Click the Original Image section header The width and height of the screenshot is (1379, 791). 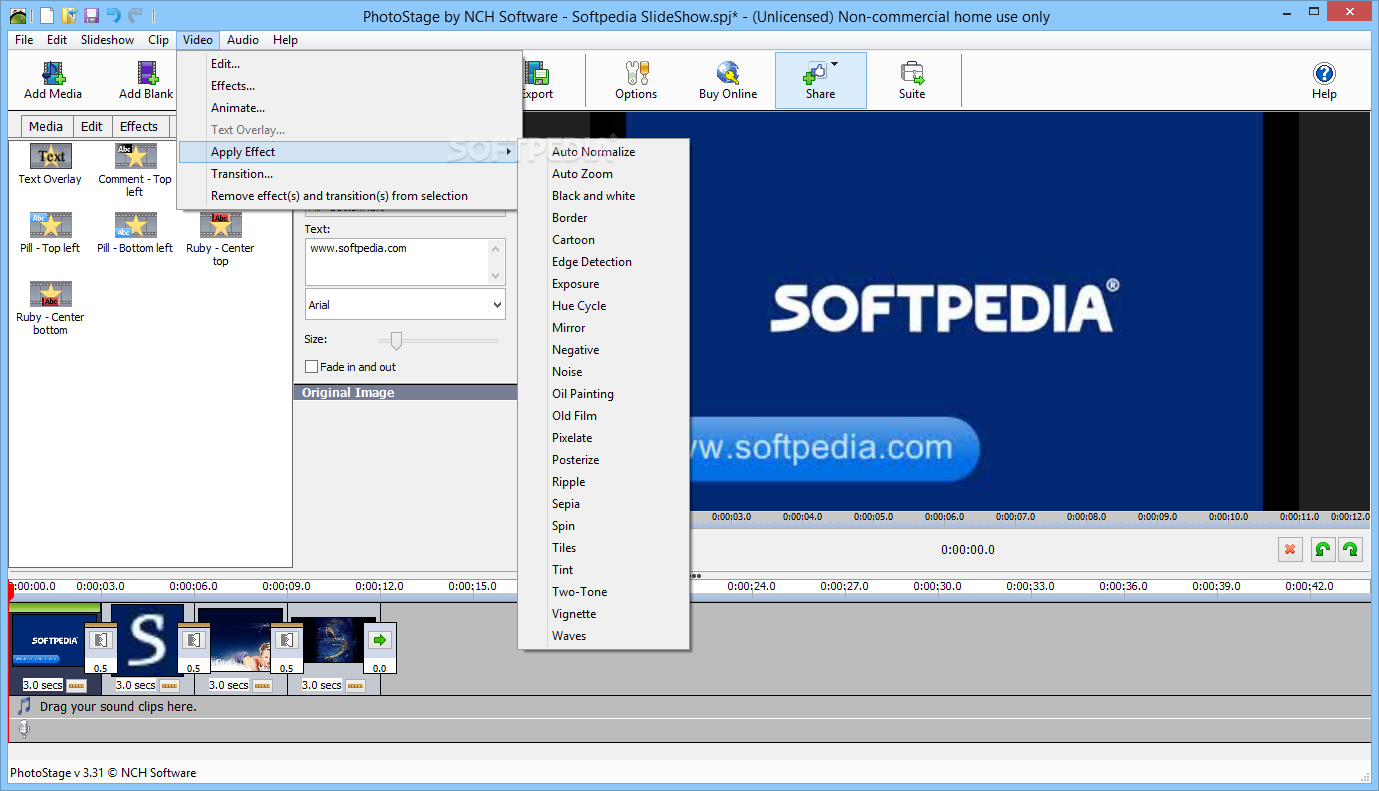405,392
